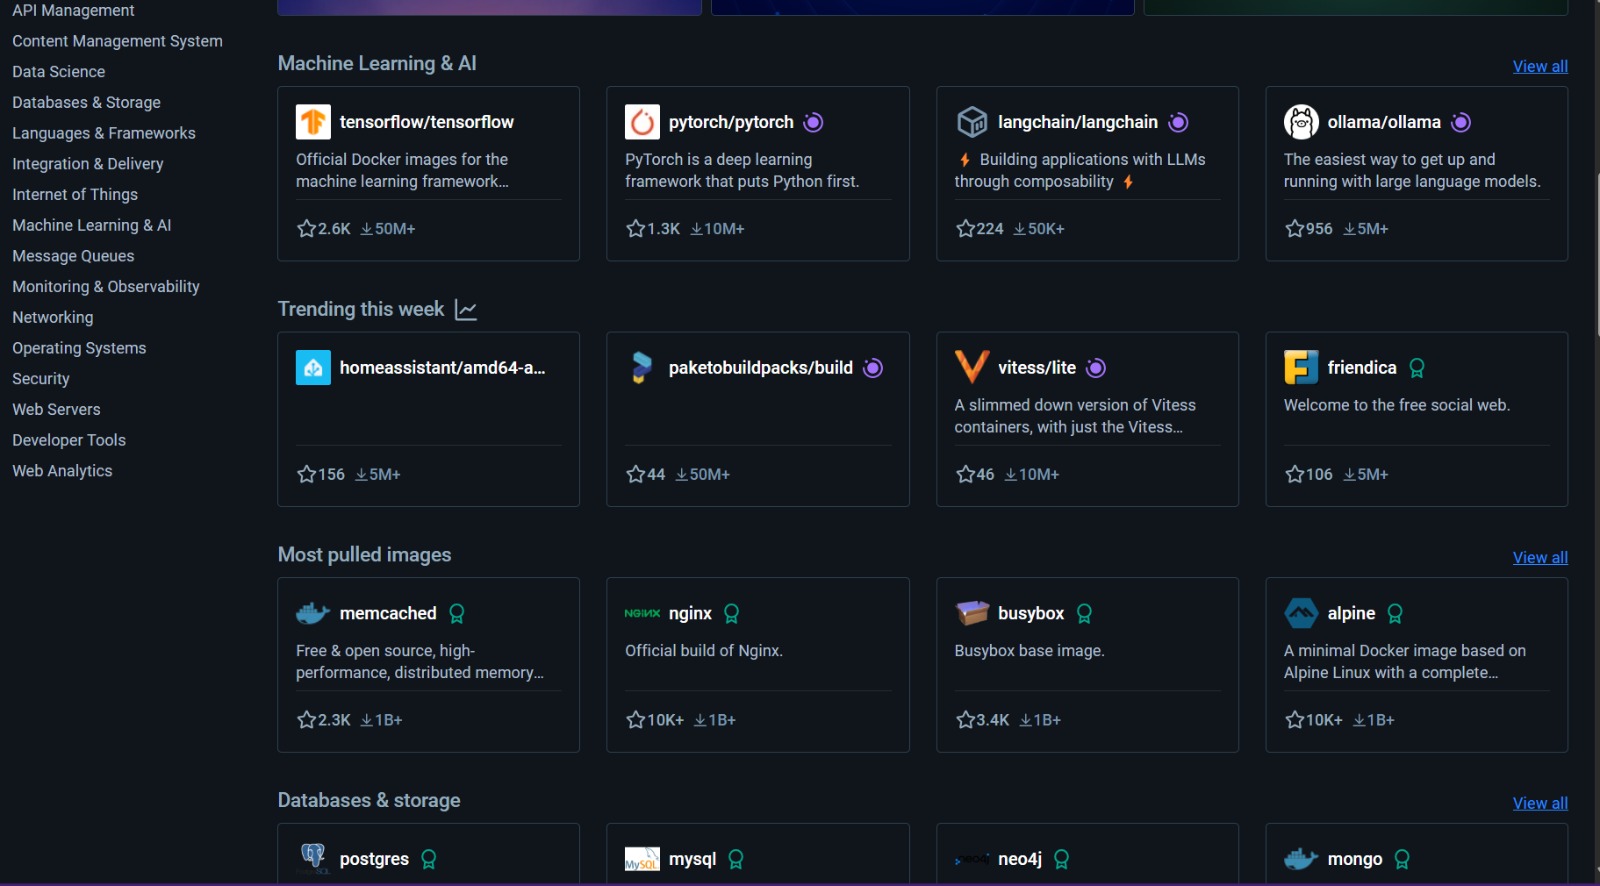The height and width of the screenshot is (886, 1600).
Task: Click View all for Machine Learning & AI
Action: [x=1540, y=66]
